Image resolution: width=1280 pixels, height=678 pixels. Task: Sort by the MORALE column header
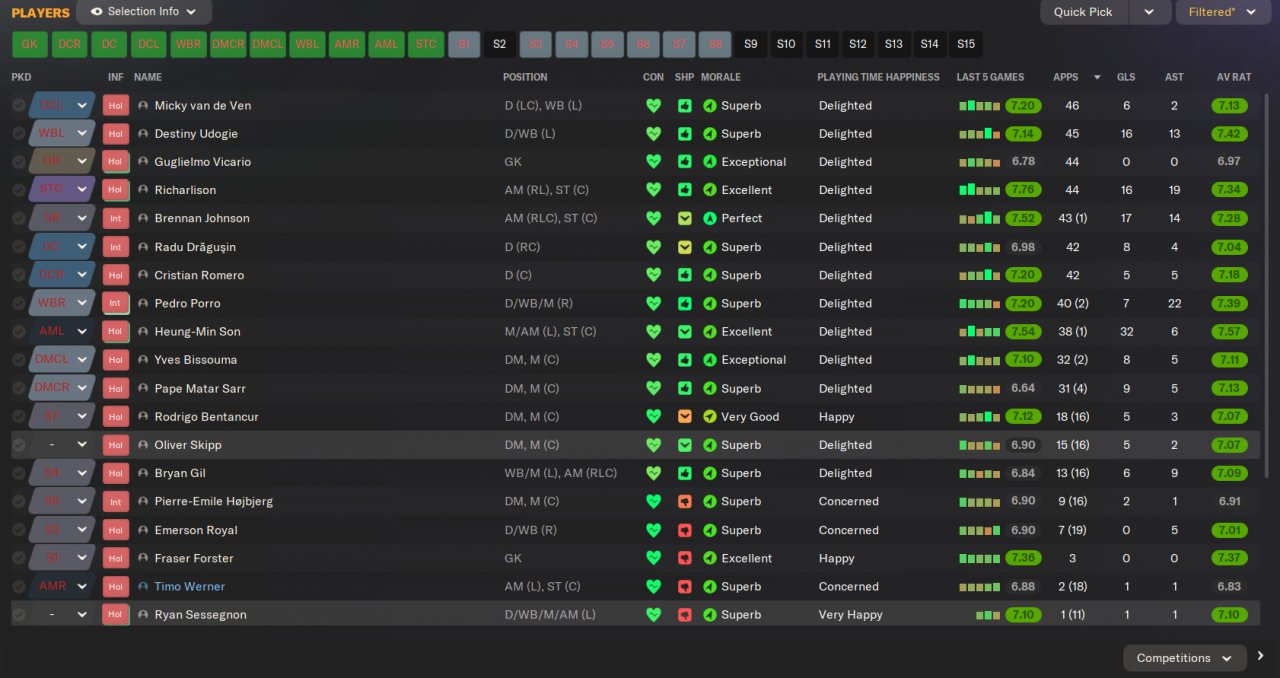coord(721,77)
